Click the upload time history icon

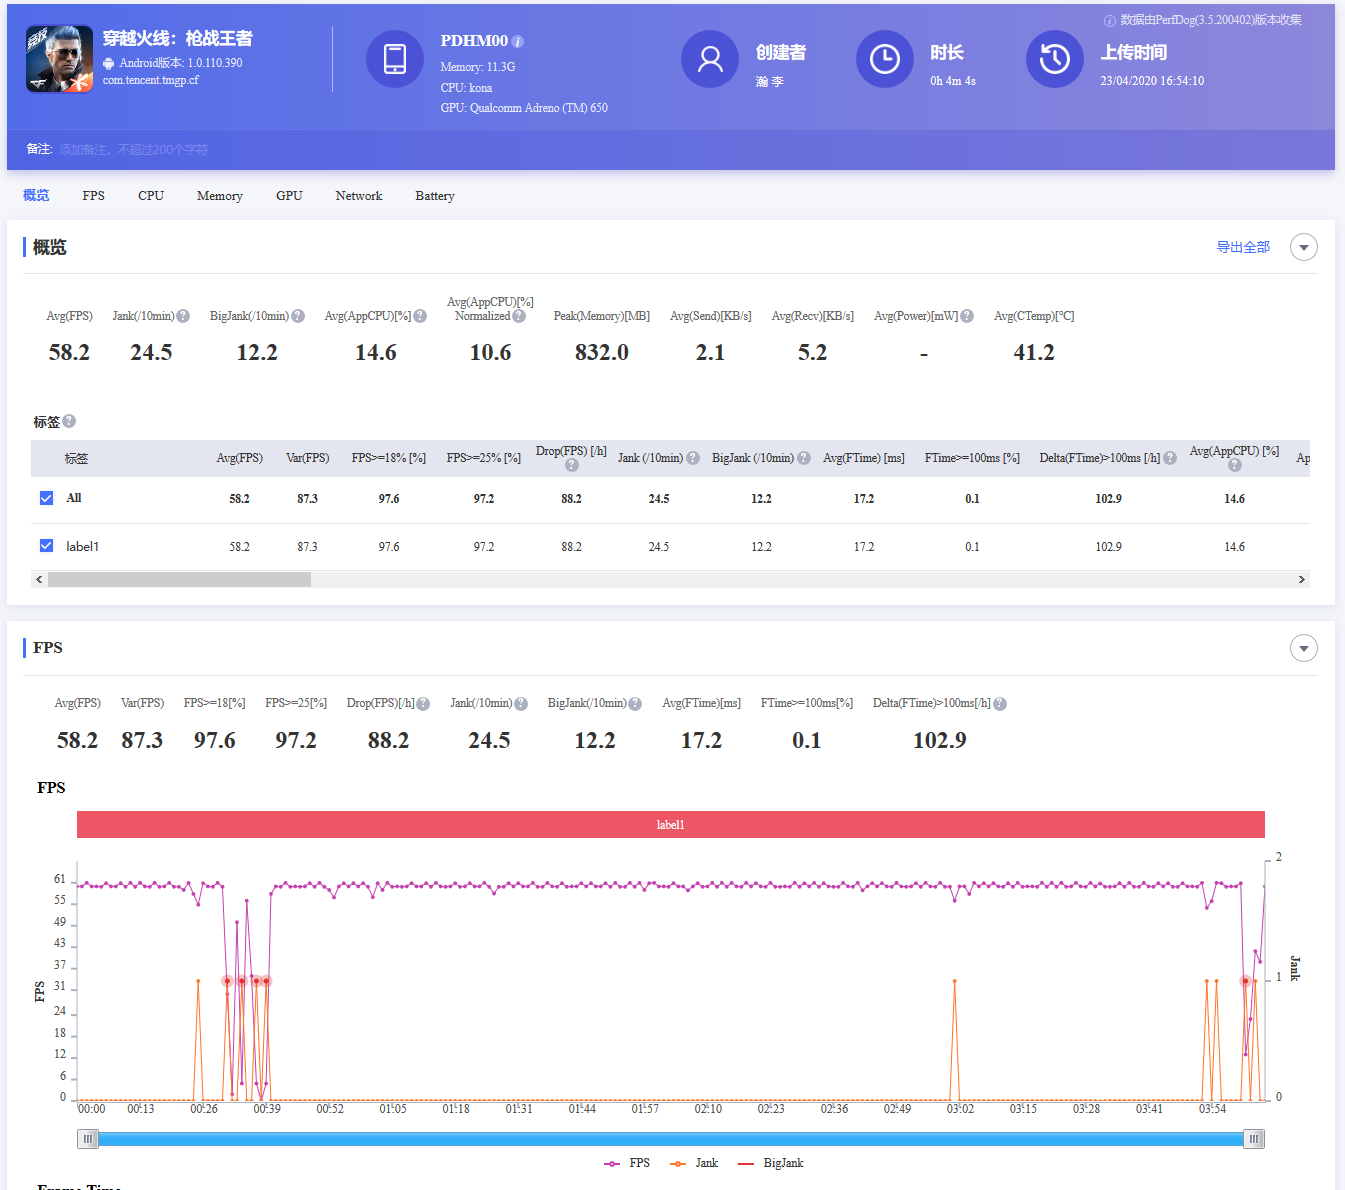(x=1054, y=59)
